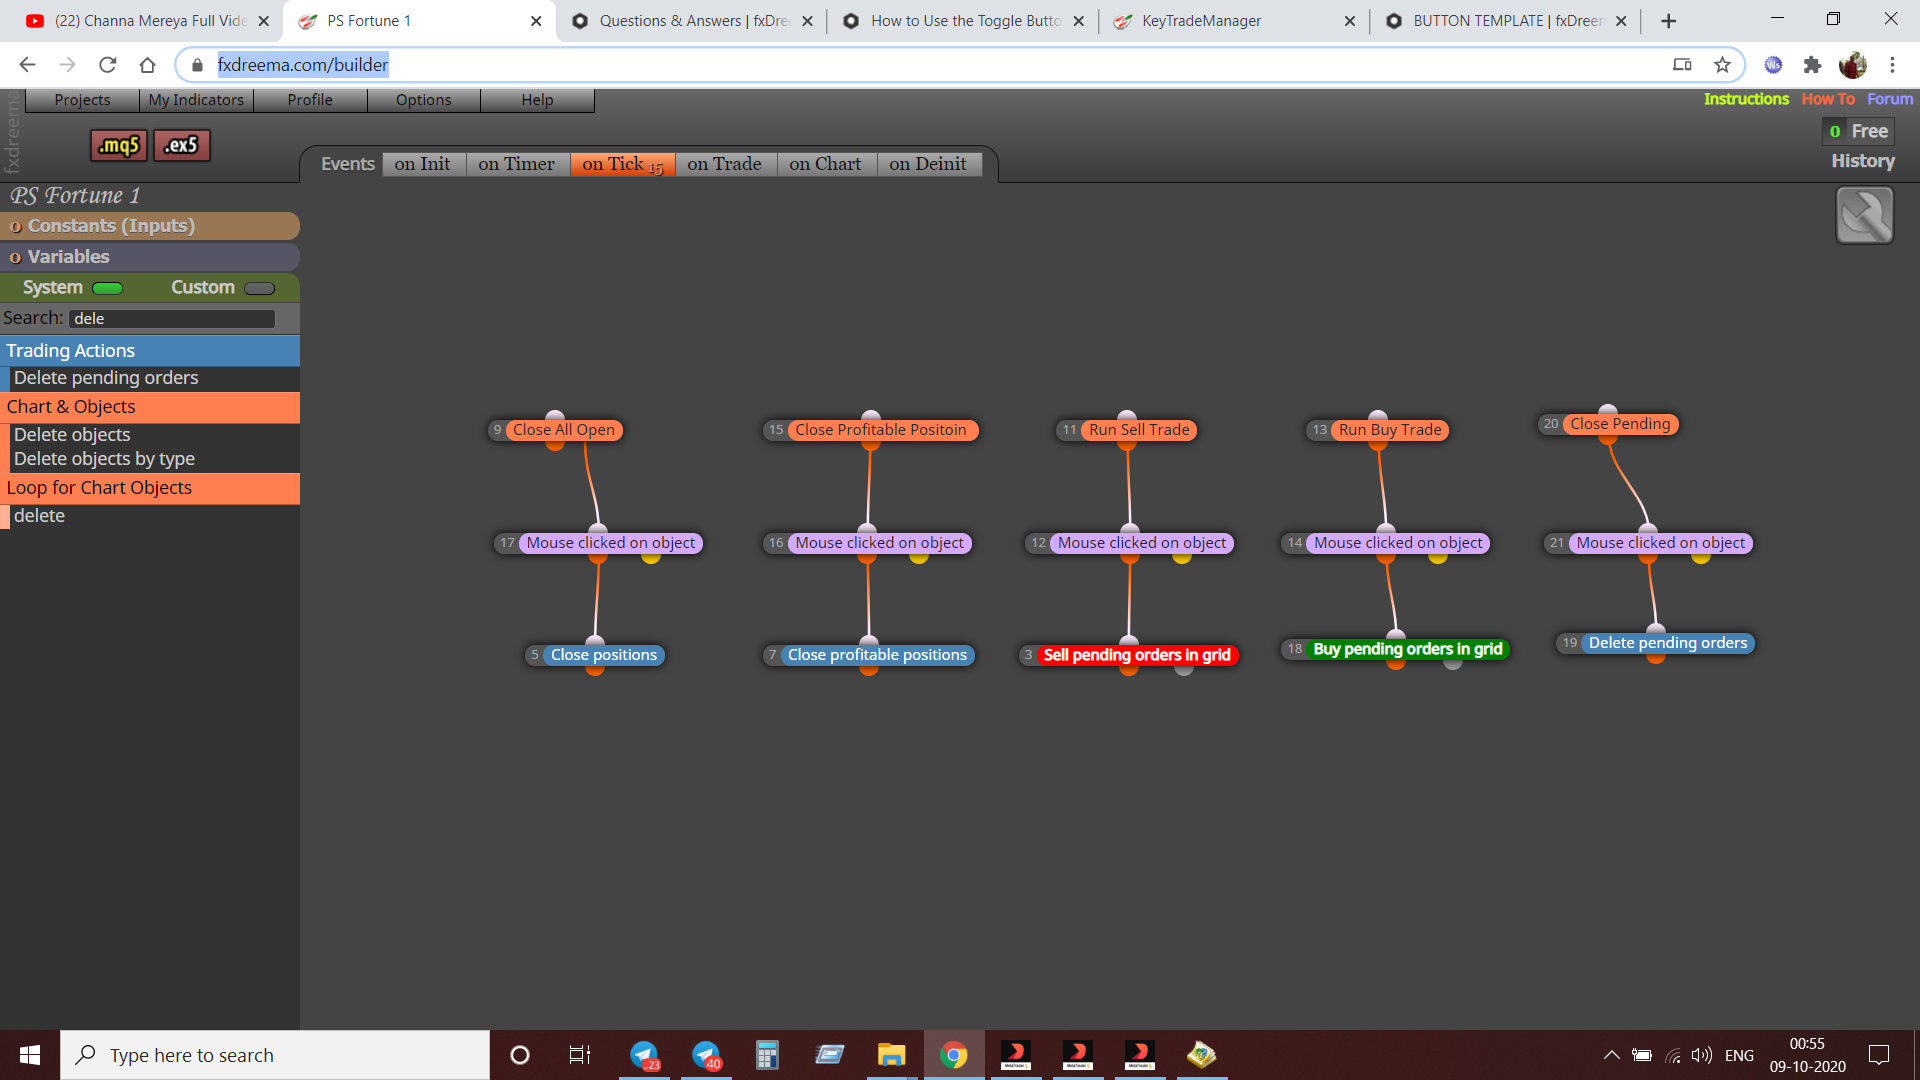Open the Instructions link

pyautogui.click(x=1746, y=99)
